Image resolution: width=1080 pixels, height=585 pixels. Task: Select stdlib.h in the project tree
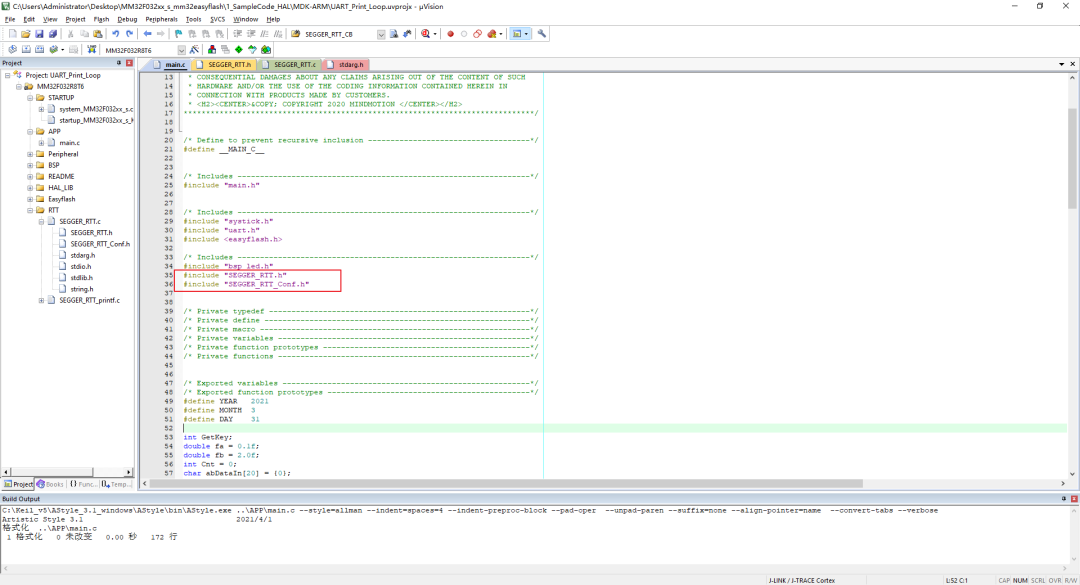click(81, 278)
